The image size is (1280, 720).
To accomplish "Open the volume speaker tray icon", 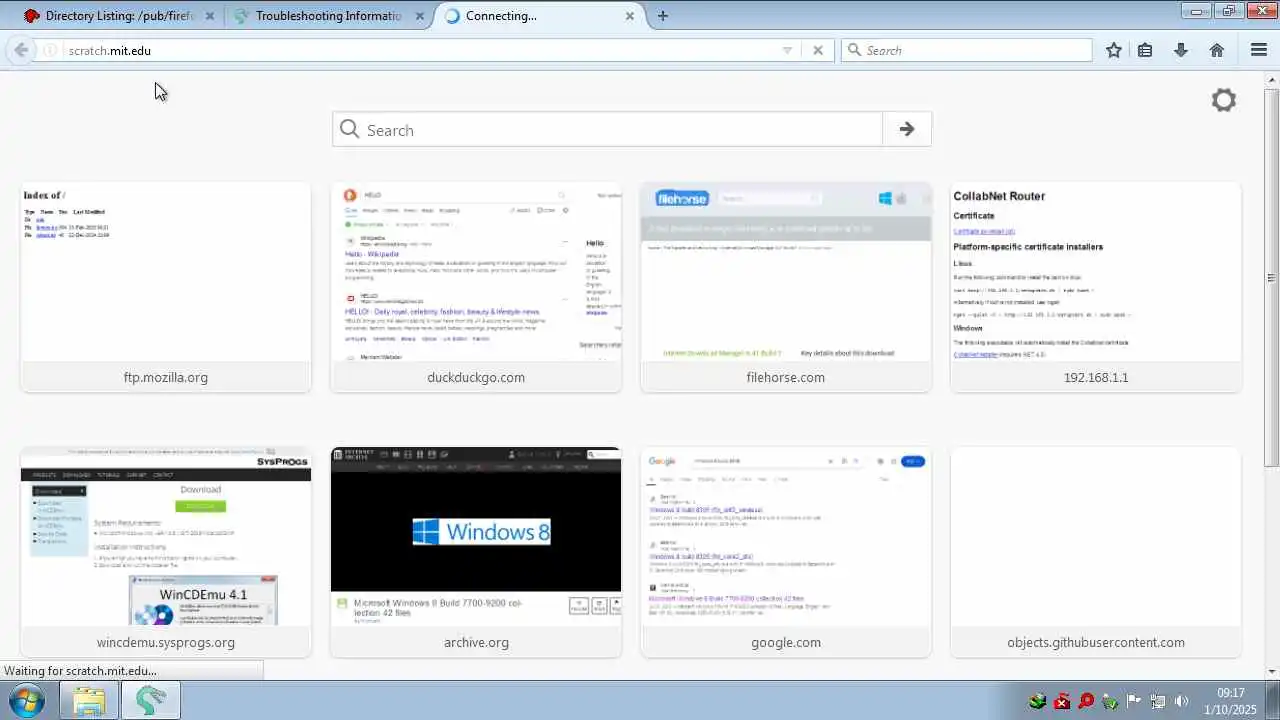I will pos(1181,701).
